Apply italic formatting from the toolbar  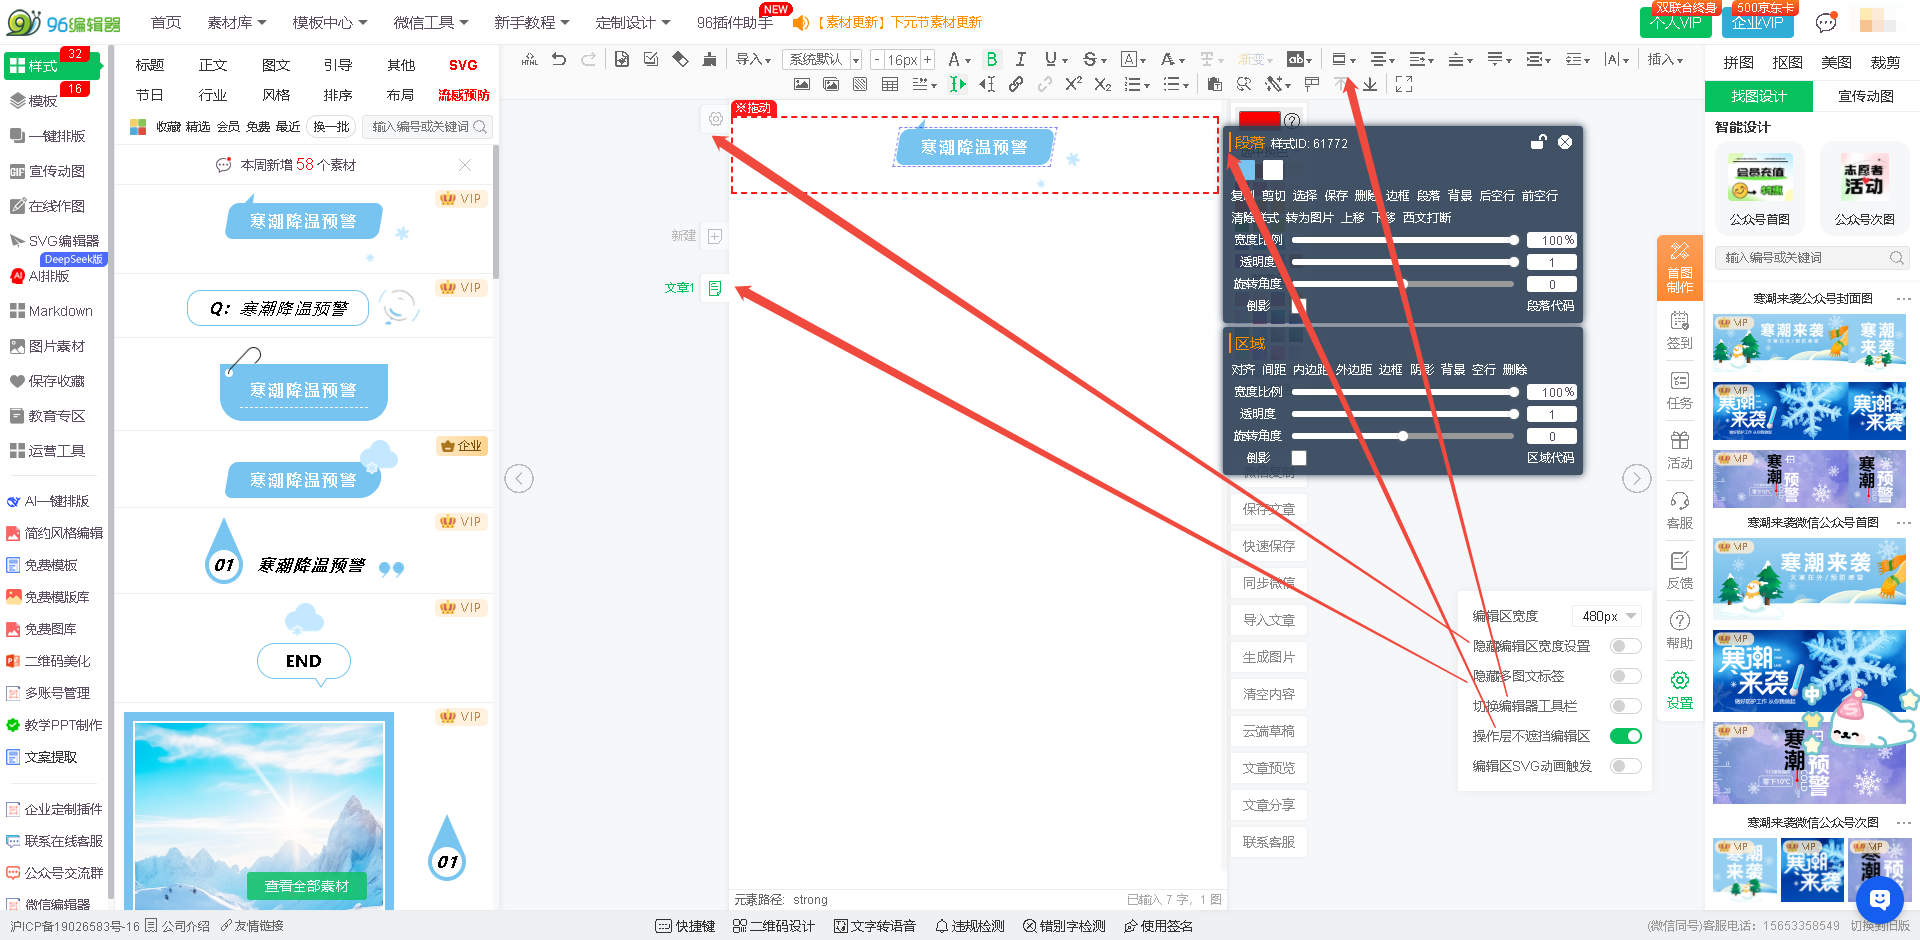pos(1020,60)
